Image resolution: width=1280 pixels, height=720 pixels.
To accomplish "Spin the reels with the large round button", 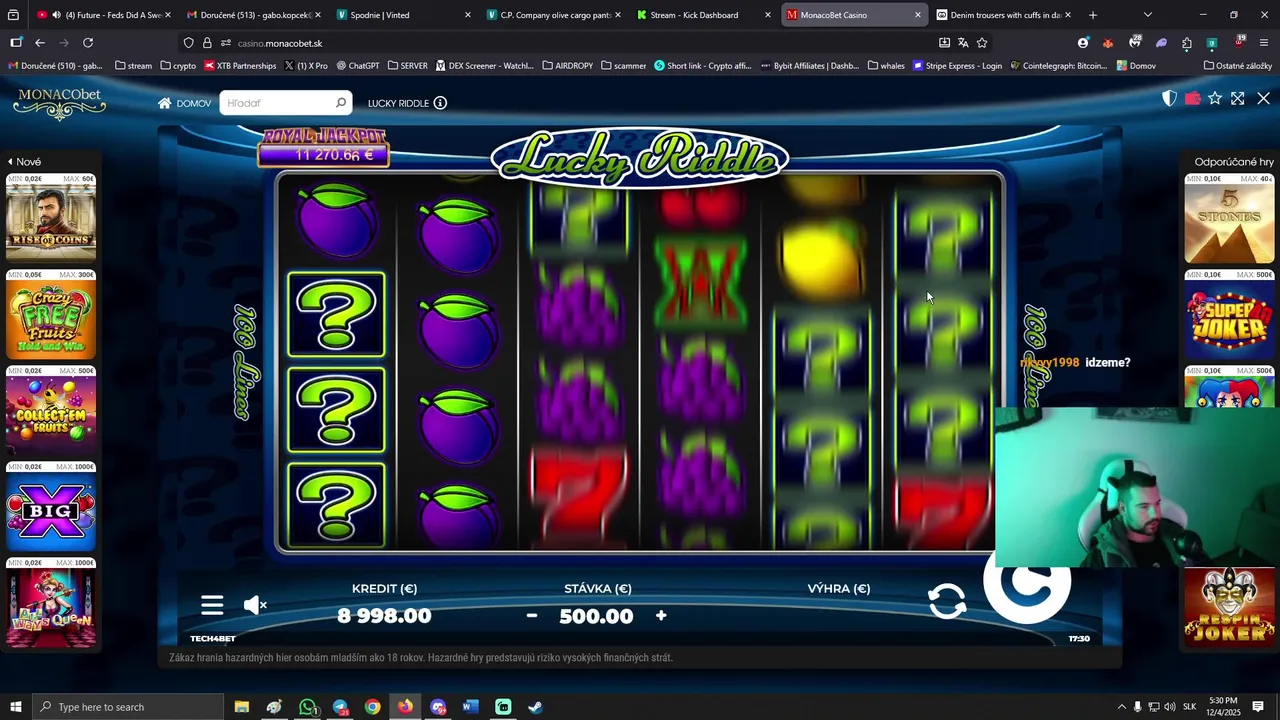I will coord(1027,580).
